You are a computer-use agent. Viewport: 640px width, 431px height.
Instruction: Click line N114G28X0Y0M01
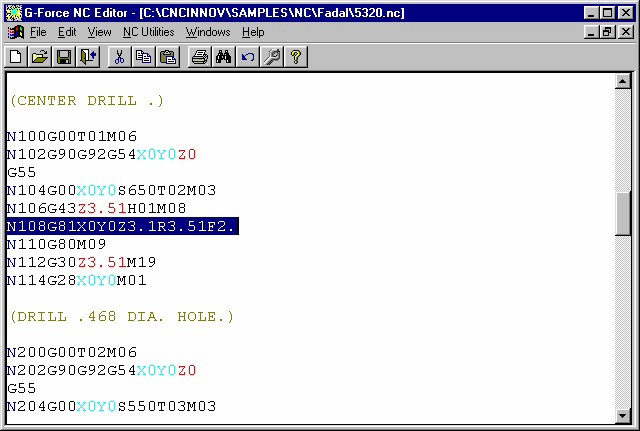pos(76,280)
